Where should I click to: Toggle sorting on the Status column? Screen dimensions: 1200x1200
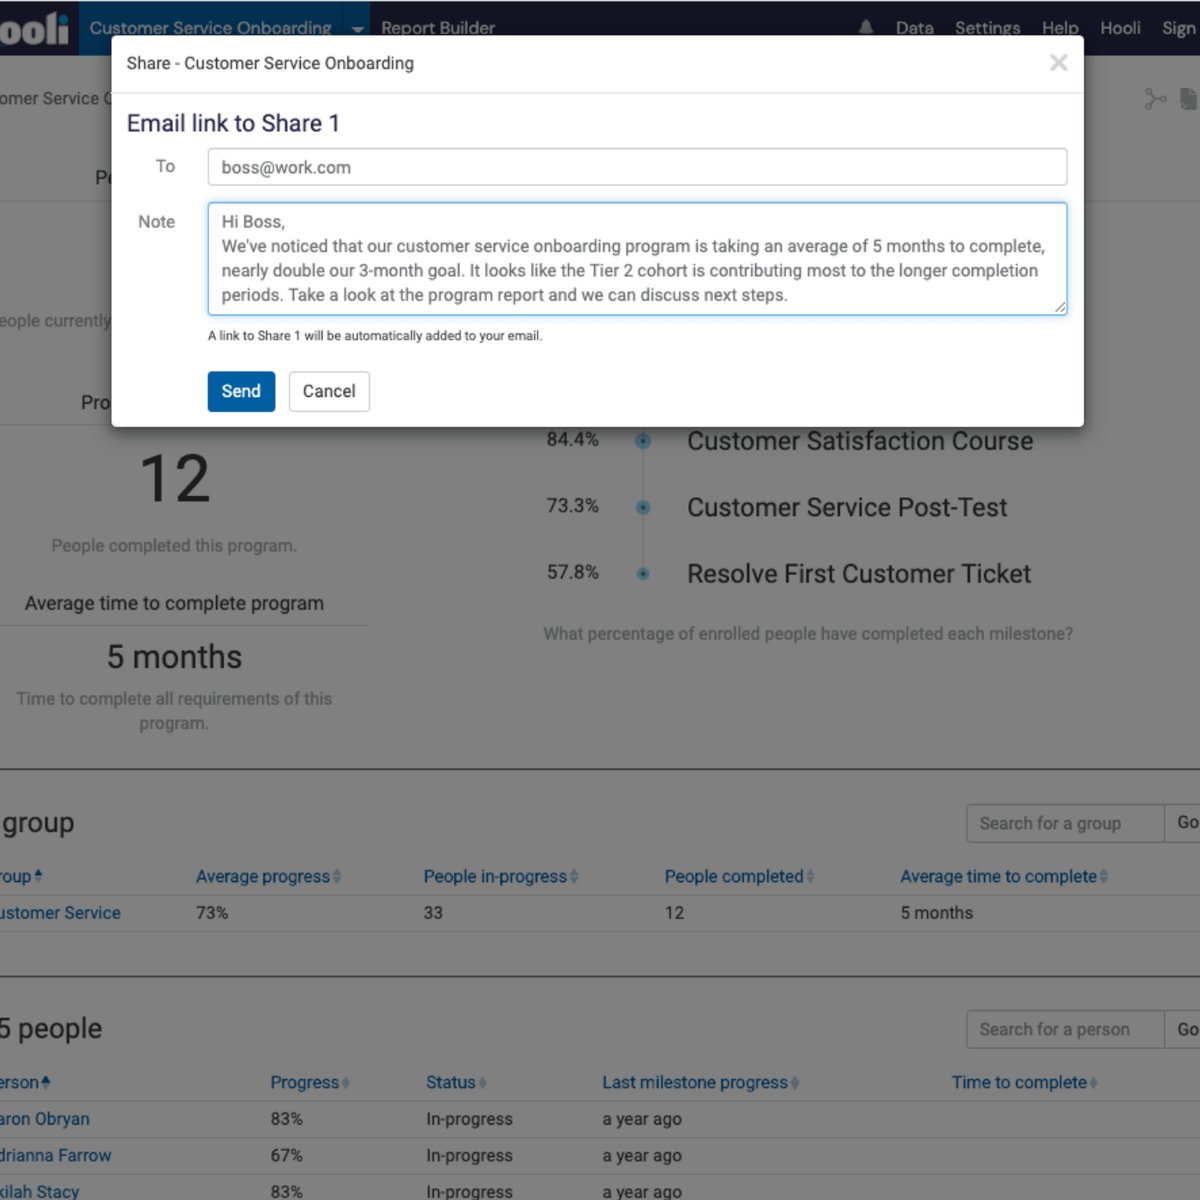click(x=484, y=1082)
